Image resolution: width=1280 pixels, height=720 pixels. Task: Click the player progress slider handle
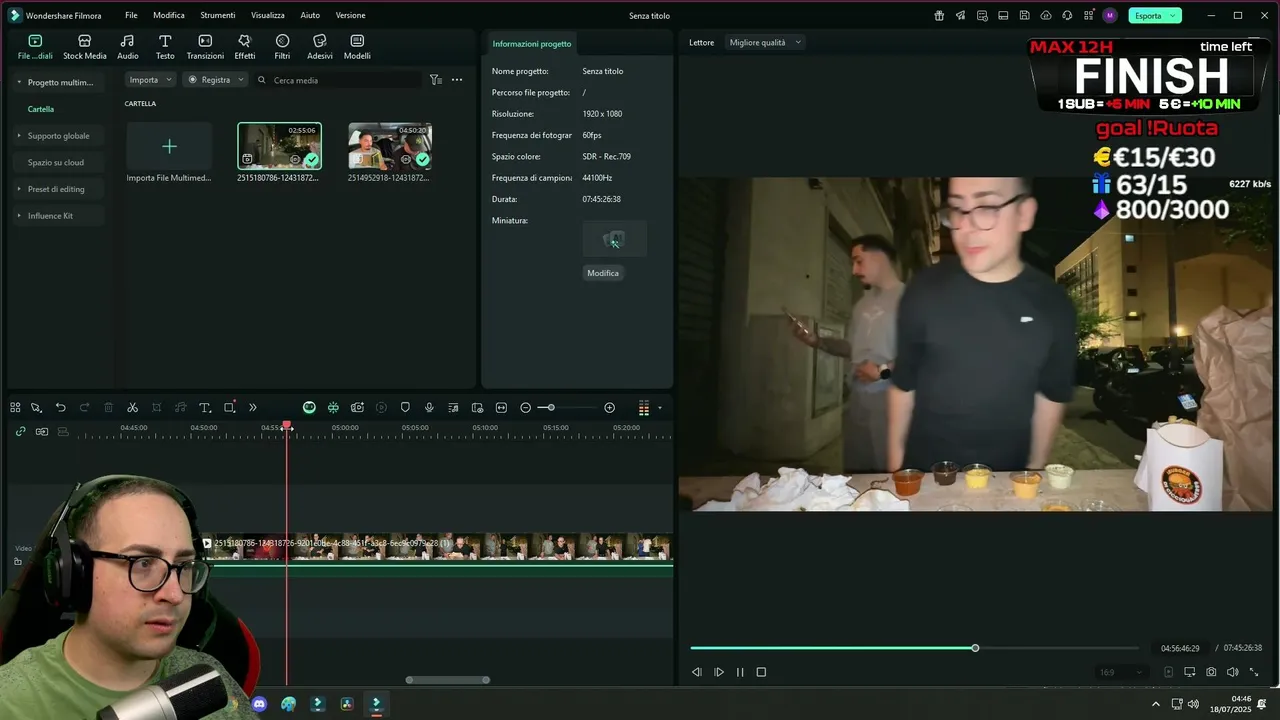[x=975, y=648]
